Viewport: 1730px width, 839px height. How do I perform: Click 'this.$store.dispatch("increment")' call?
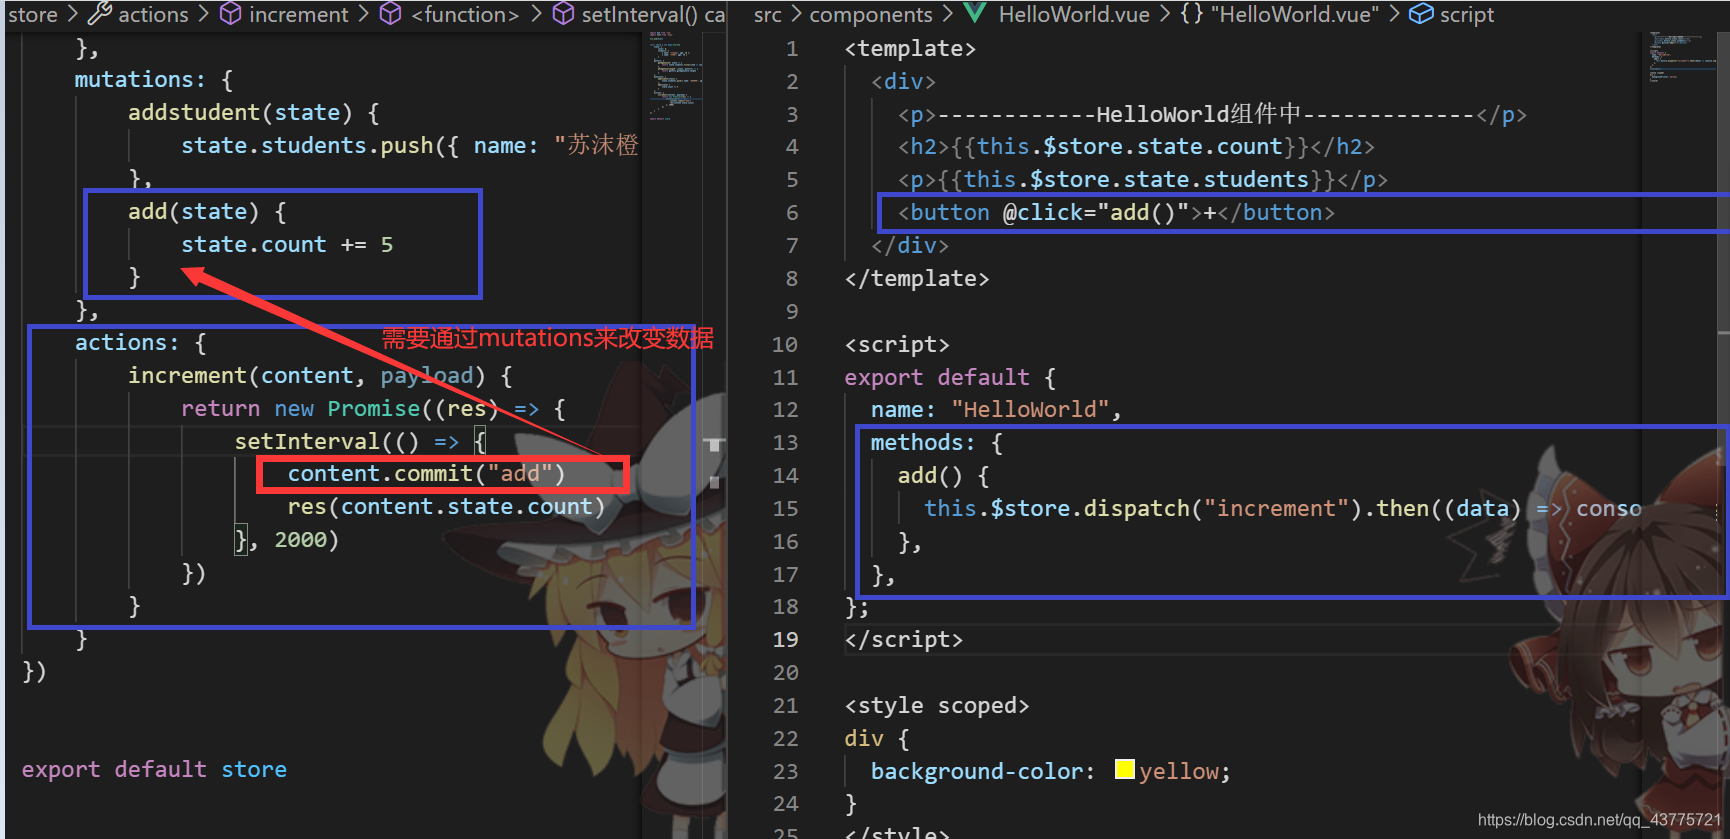[1143, 508]
